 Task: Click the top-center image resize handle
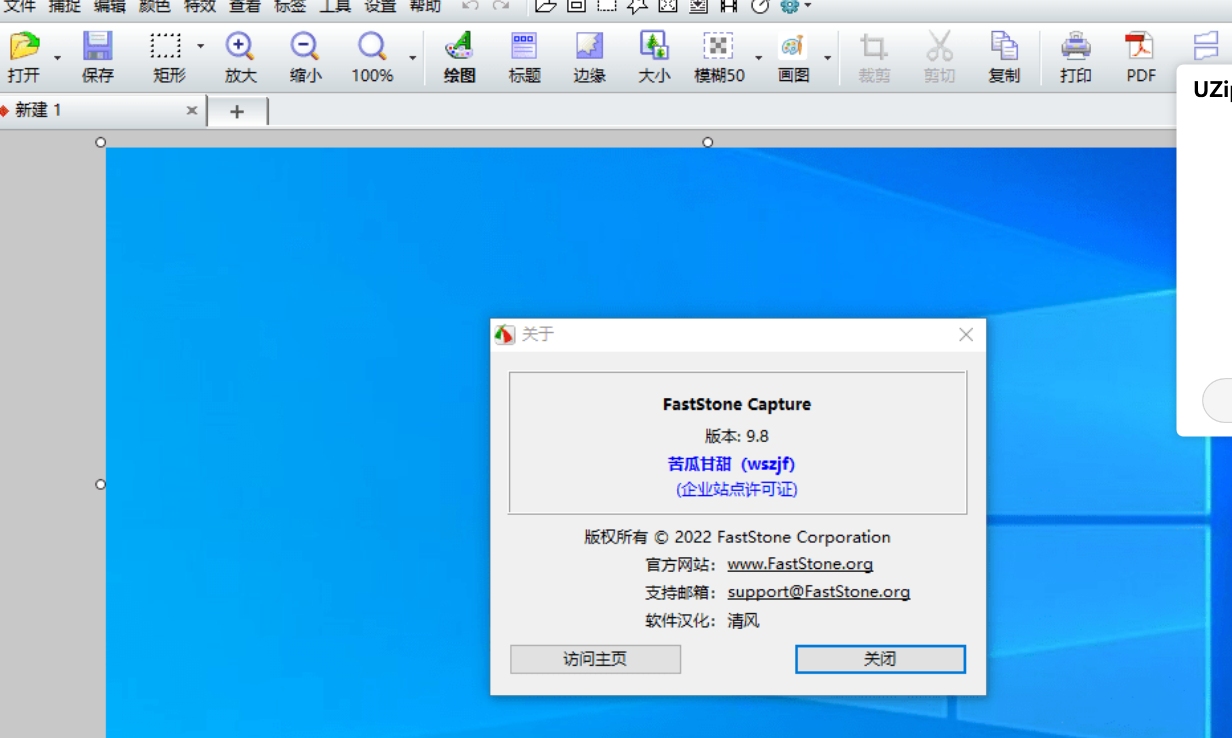pyautogui.click(x=708, y=142)
